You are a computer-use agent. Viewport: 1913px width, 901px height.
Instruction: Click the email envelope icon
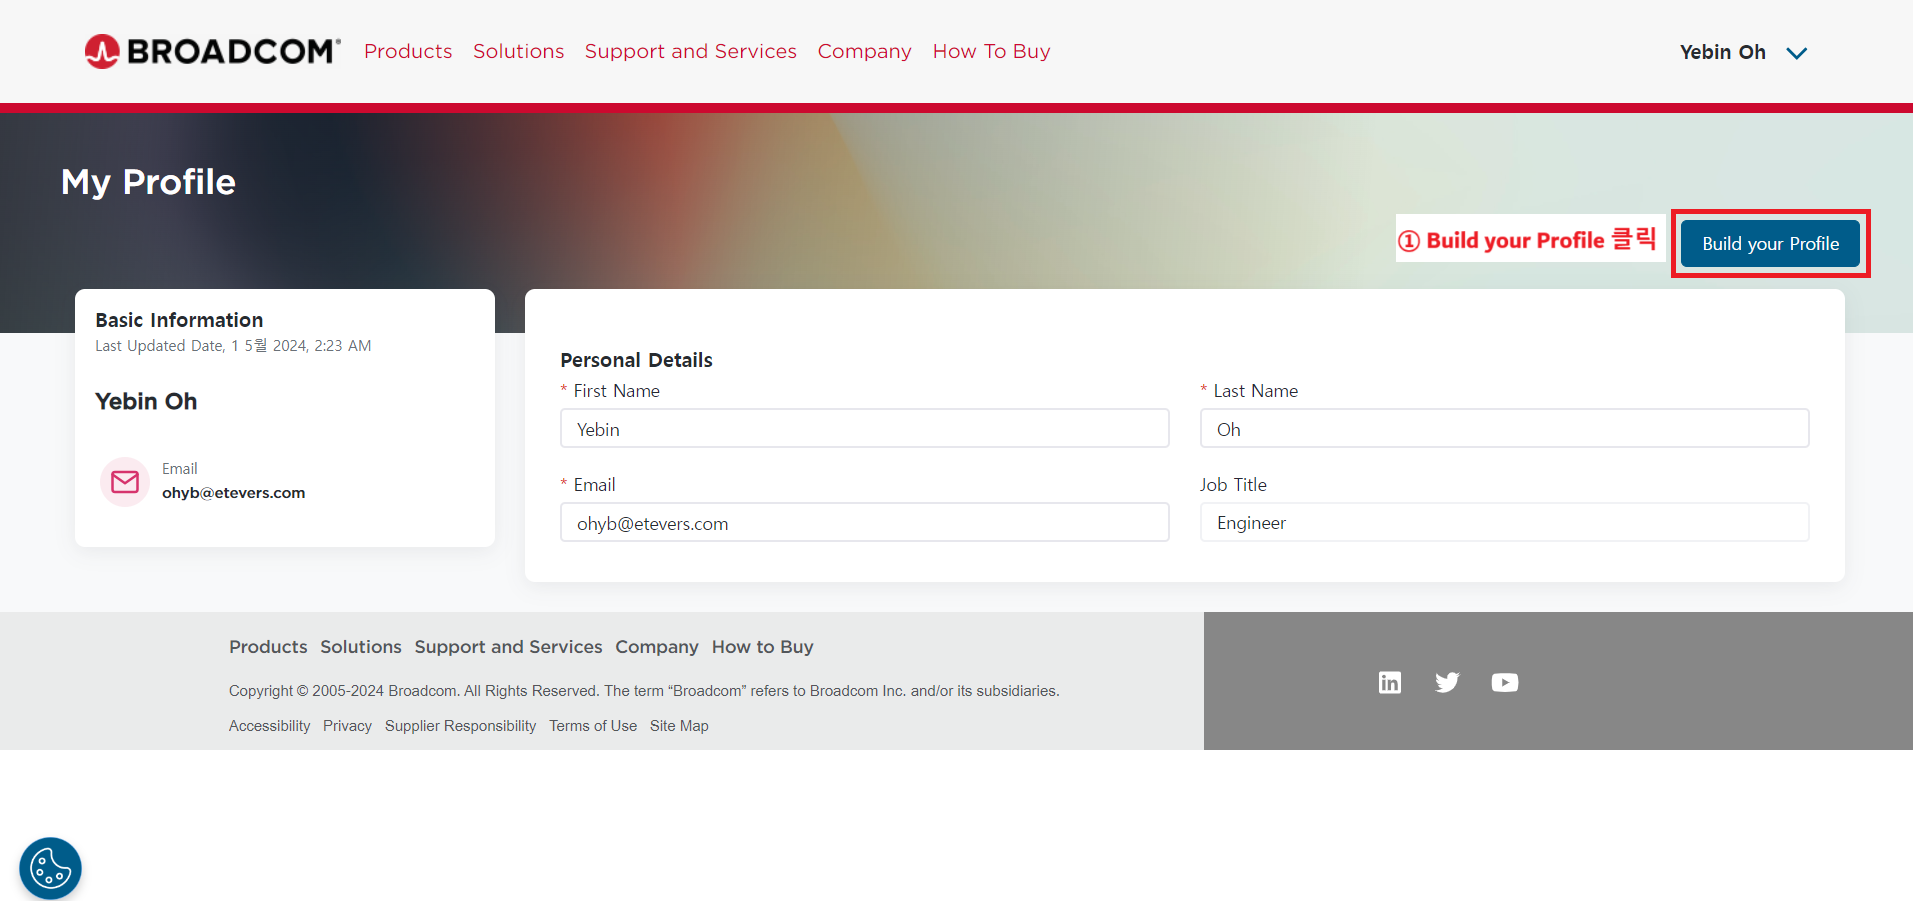point(125,482)
